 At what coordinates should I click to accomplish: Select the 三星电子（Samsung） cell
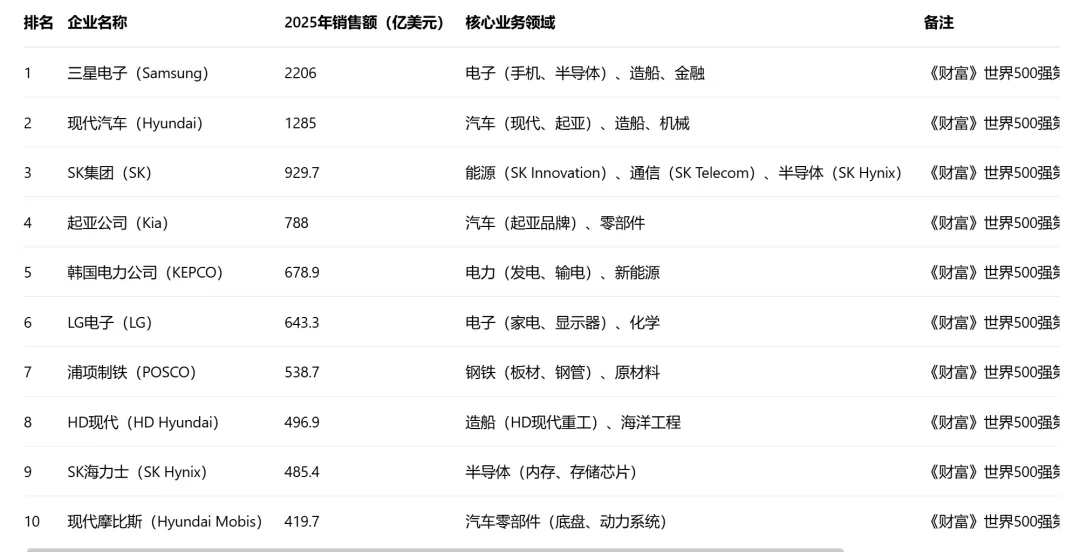(x=138, y=73)
